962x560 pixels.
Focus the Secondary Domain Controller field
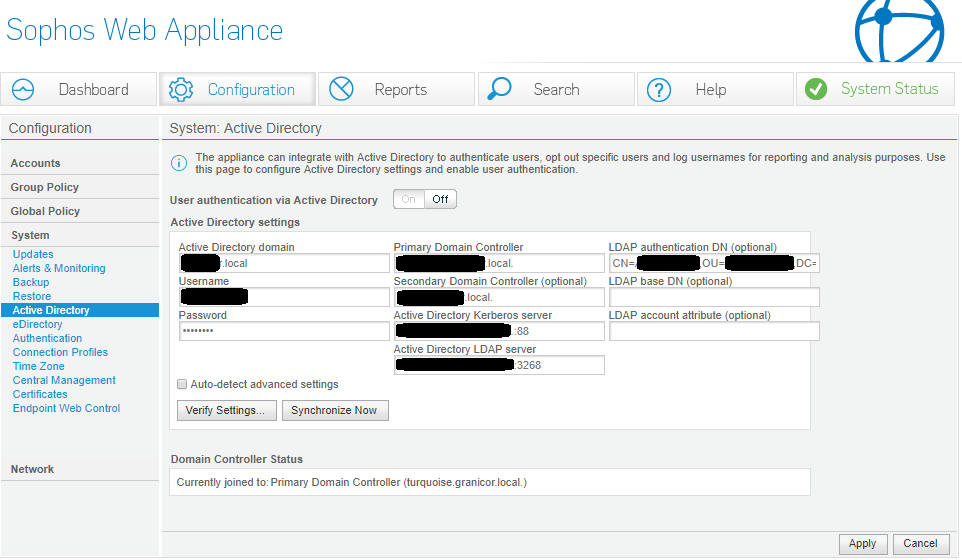(x=499, y=297)
